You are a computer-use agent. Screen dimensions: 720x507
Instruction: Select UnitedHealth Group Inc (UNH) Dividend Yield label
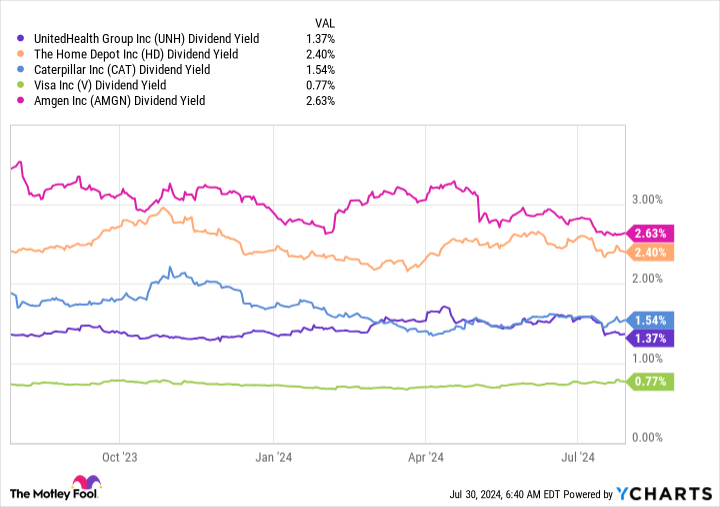point(145,38)
